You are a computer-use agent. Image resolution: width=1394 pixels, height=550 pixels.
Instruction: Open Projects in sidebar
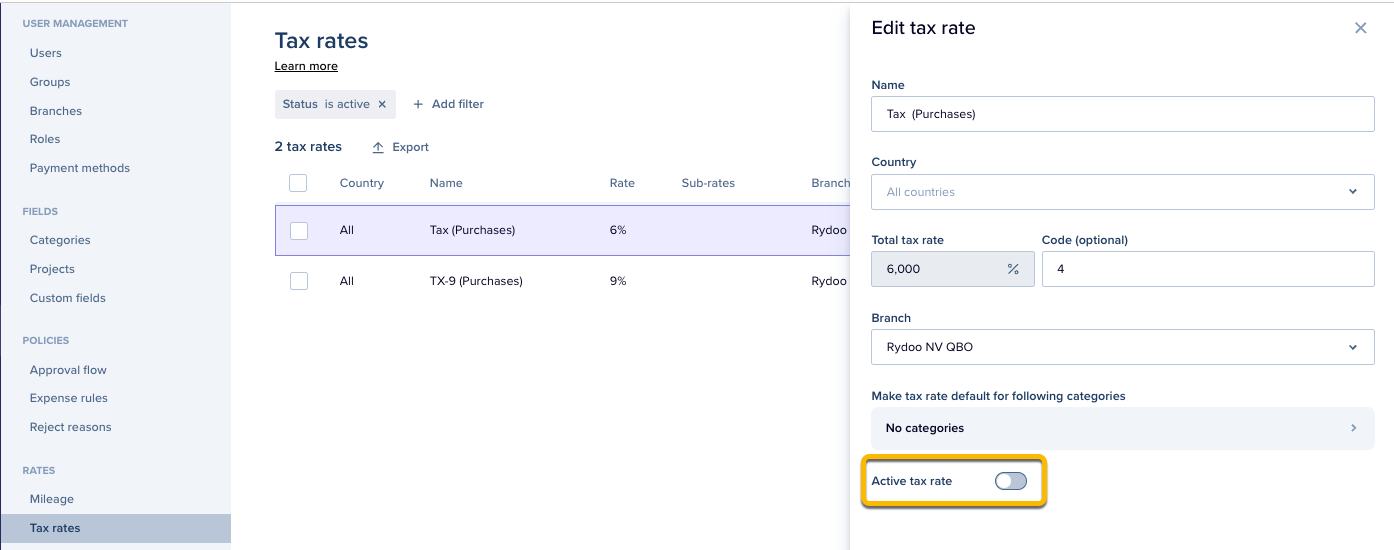pyautogui.click(x=52, y=269)
